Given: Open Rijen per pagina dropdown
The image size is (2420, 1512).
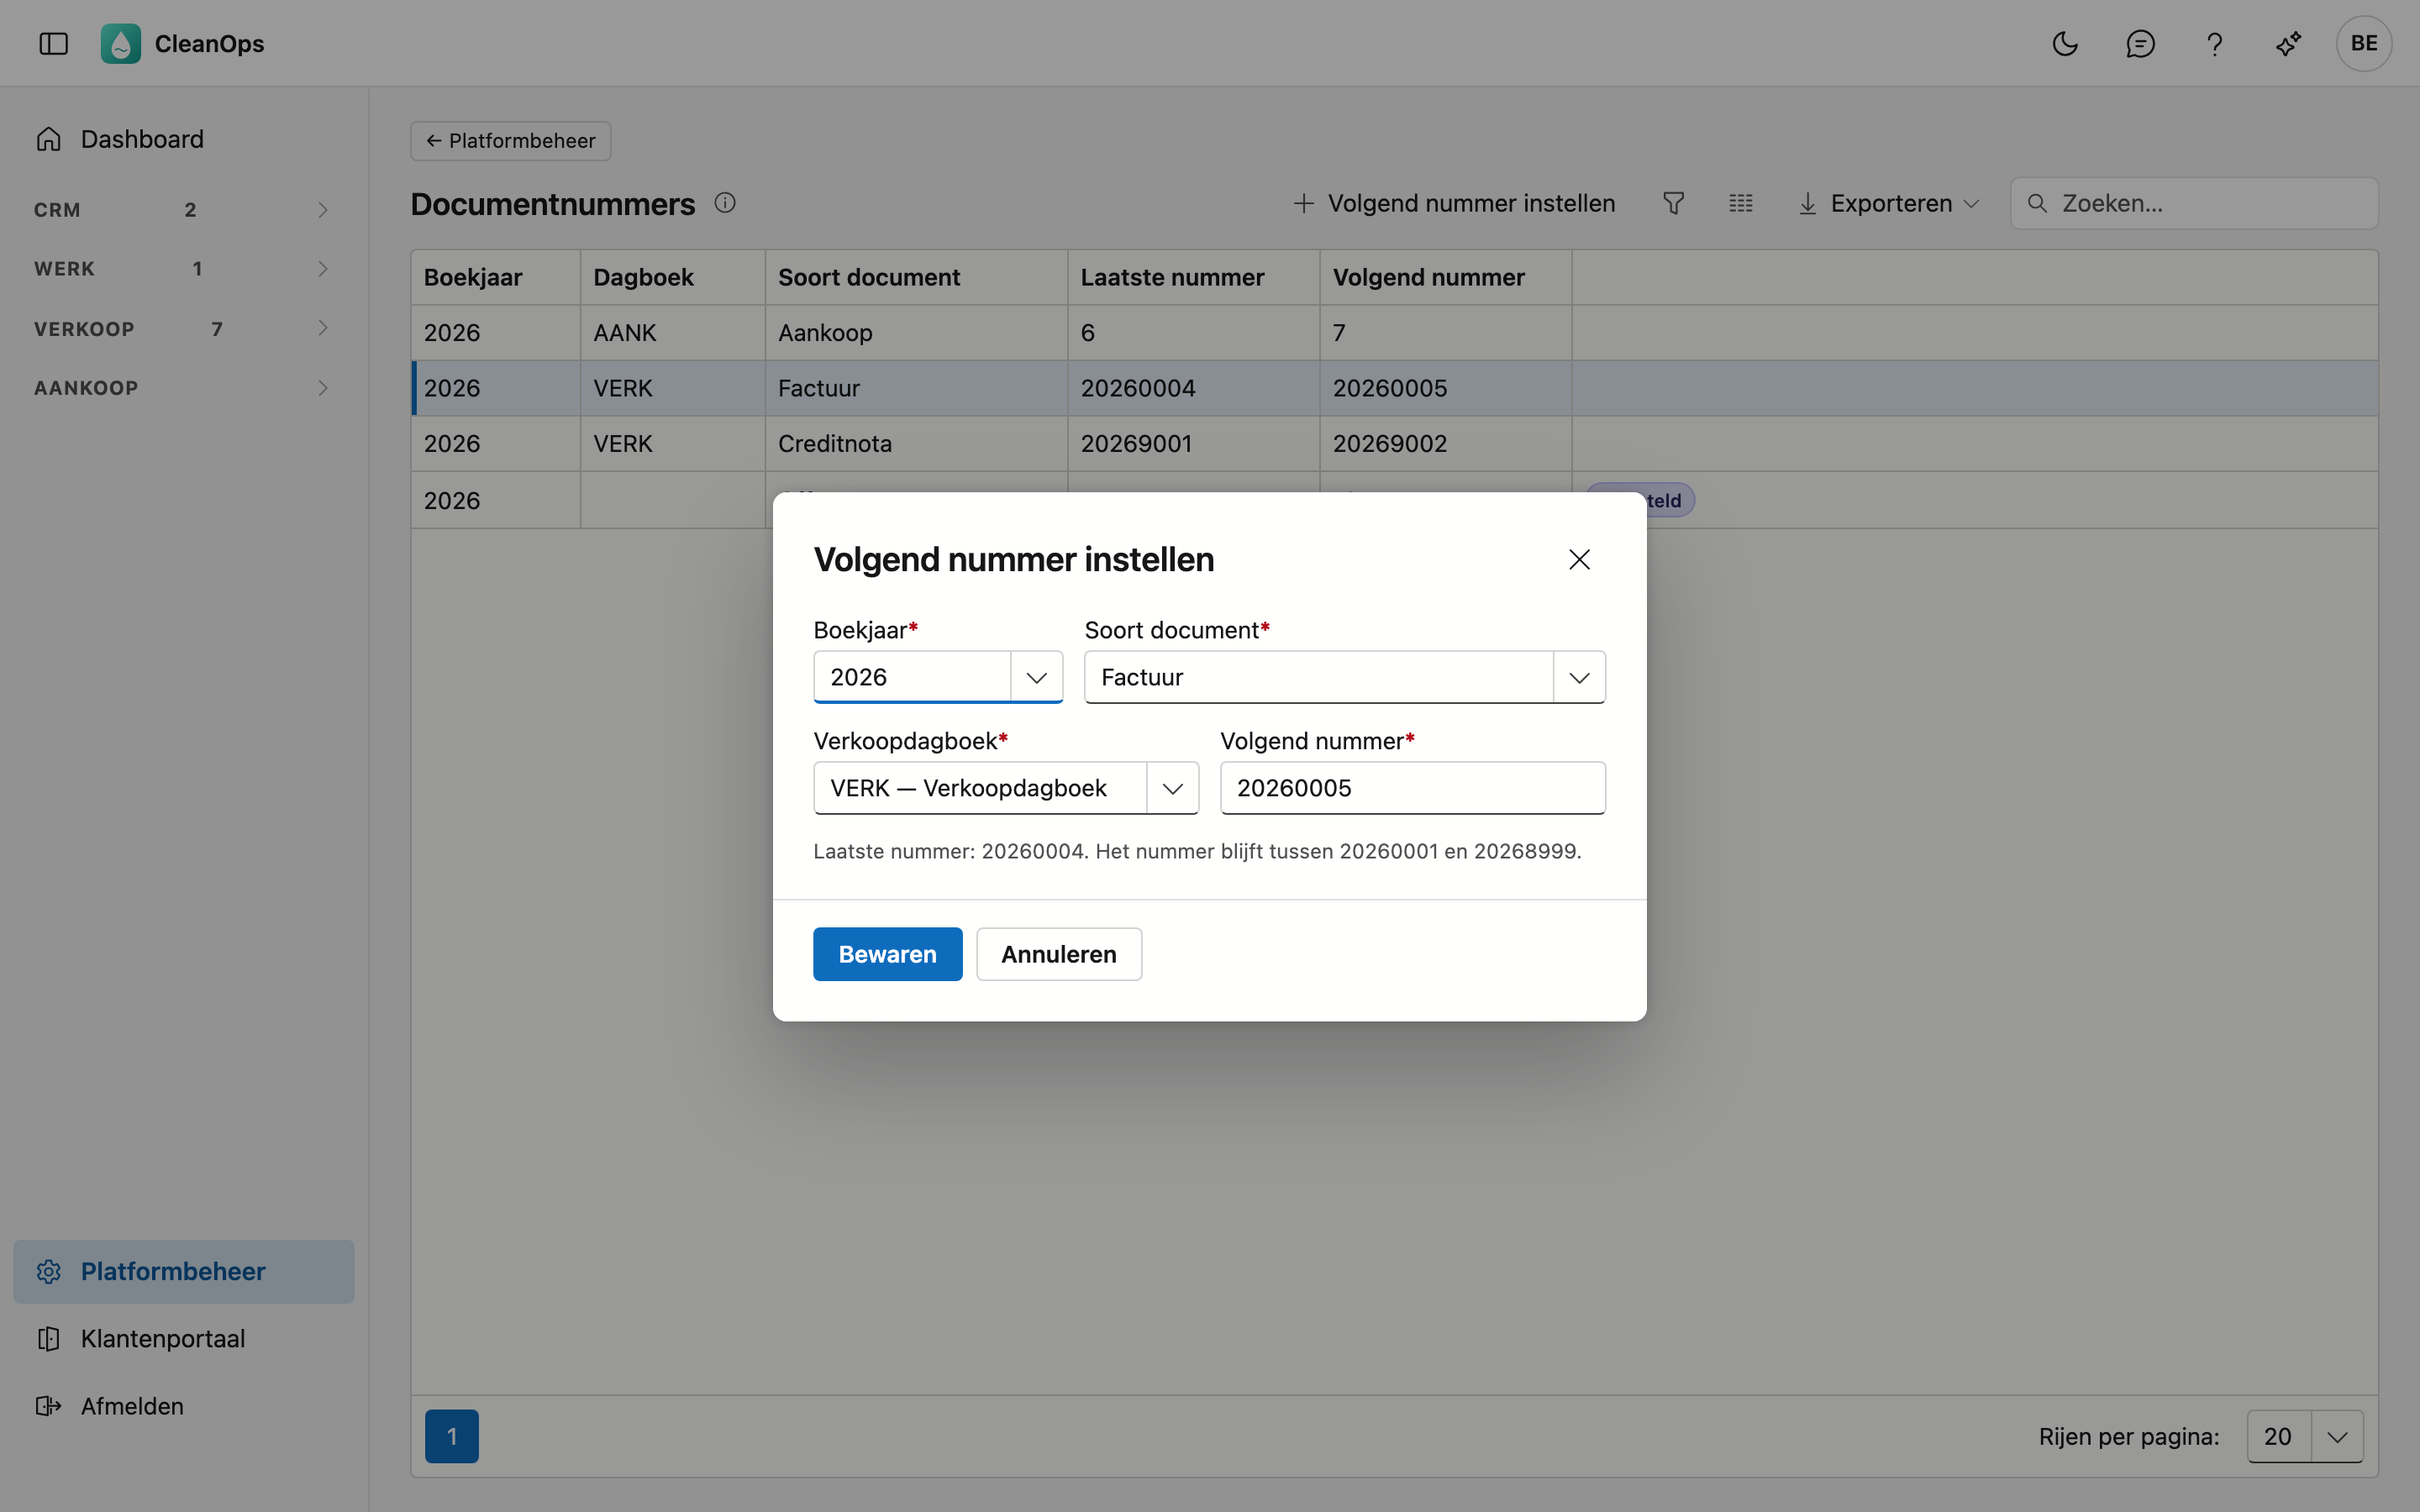Looking at the screenshot, I should (x=2304, y=1436).
